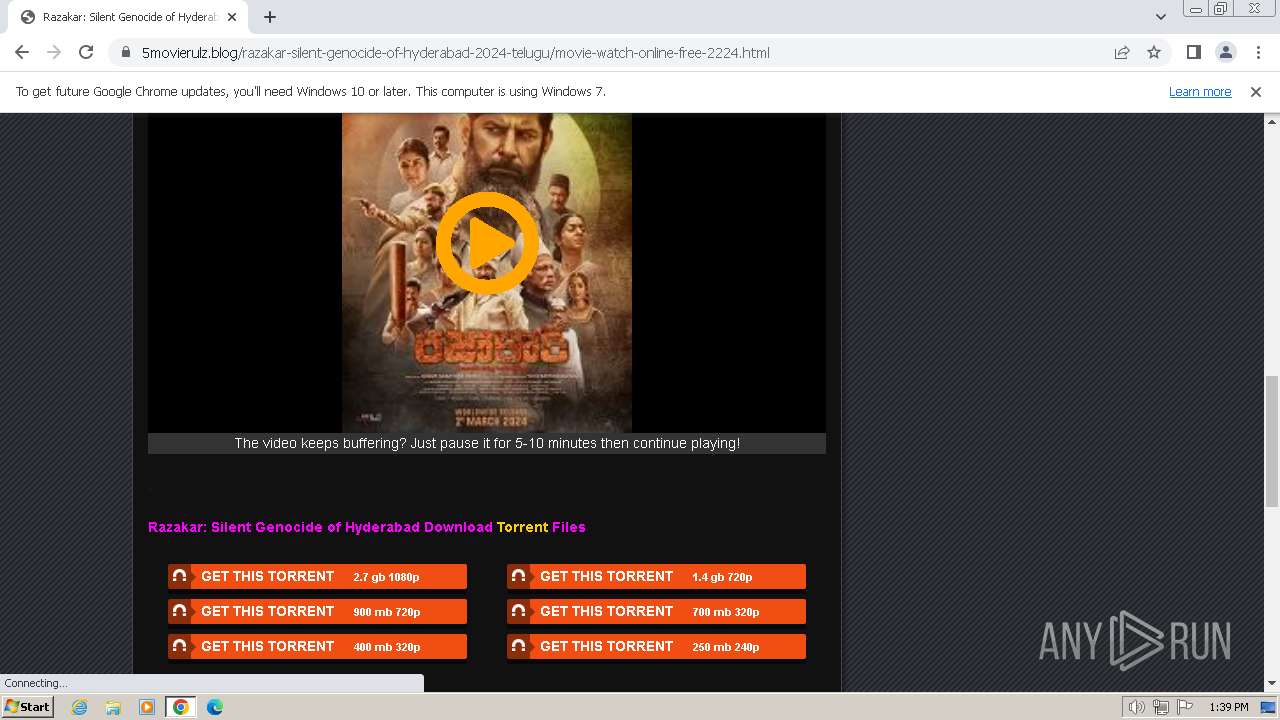Get 900 mb 720p torrent

pyautogui.click(x=318, y=611)
